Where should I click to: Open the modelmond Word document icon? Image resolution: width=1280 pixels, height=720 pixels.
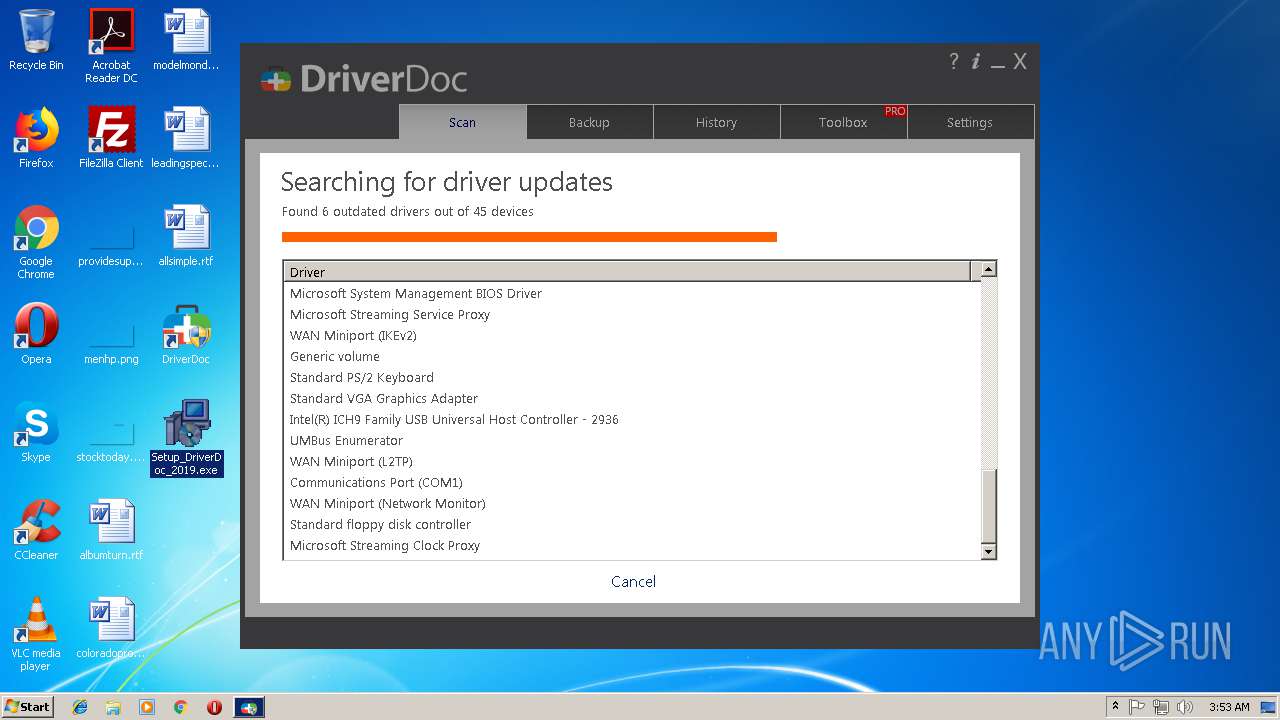coord(186,40)
